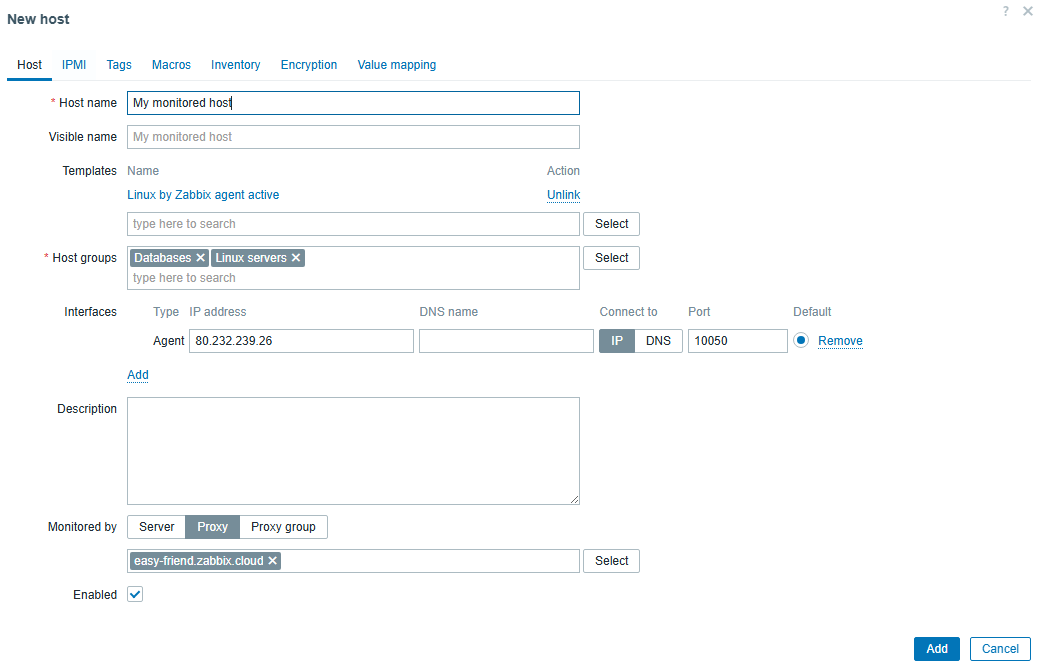
Task: Click the Add button to create host
Action: click(x=936, y=649)
